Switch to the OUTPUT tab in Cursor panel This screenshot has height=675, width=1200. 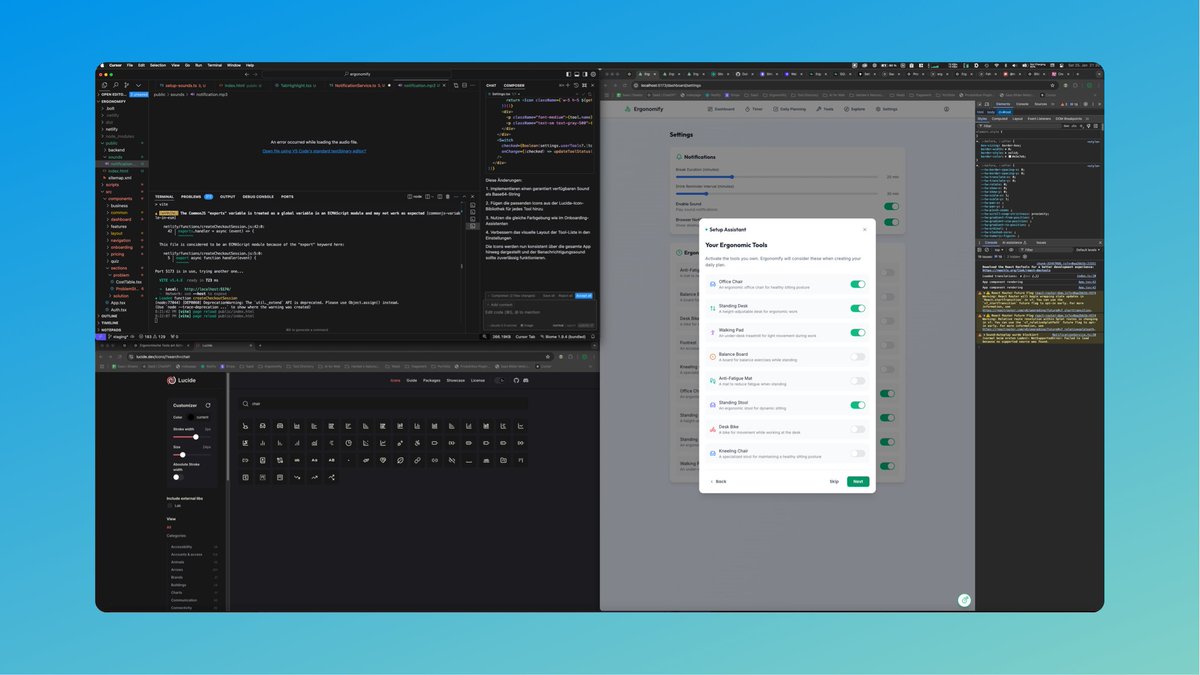point(227,197)
